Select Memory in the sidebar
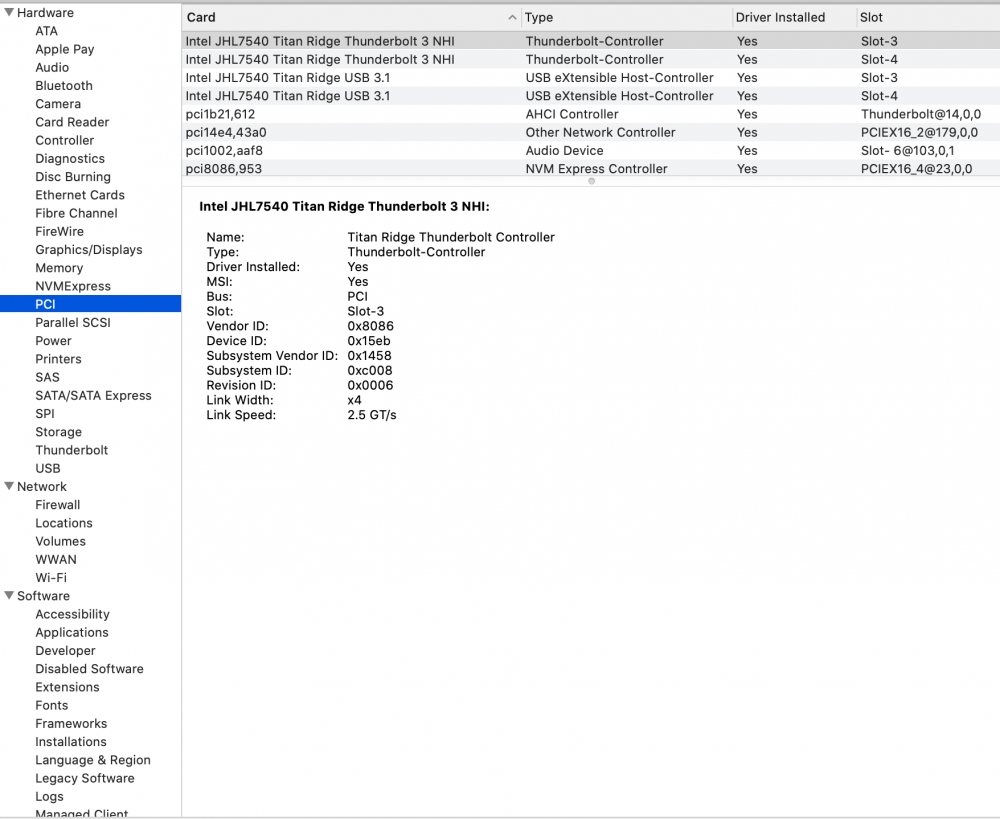1000x819 pixels. coord(59,268)
